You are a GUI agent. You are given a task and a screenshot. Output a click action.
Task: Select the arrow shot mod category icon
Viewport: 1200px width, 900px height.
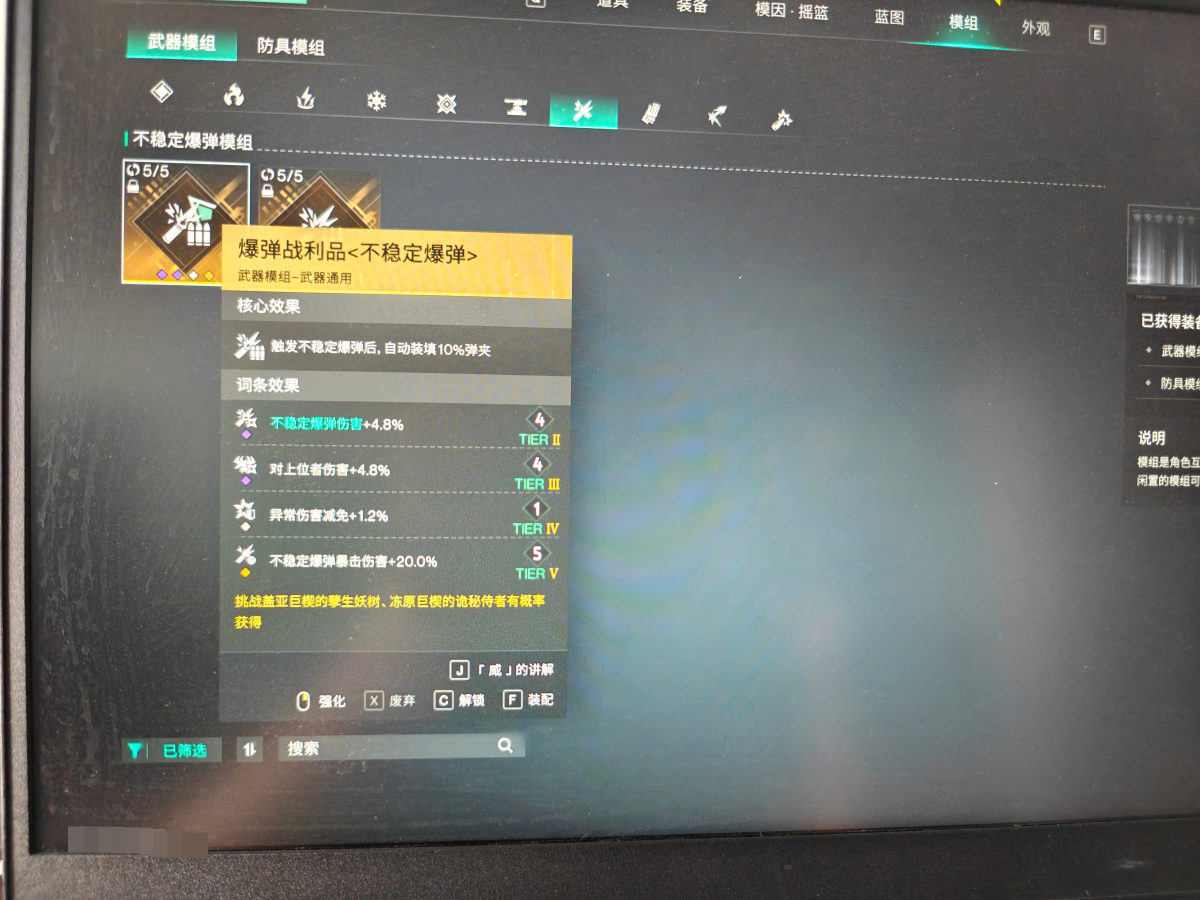click(x=716, y=116)
